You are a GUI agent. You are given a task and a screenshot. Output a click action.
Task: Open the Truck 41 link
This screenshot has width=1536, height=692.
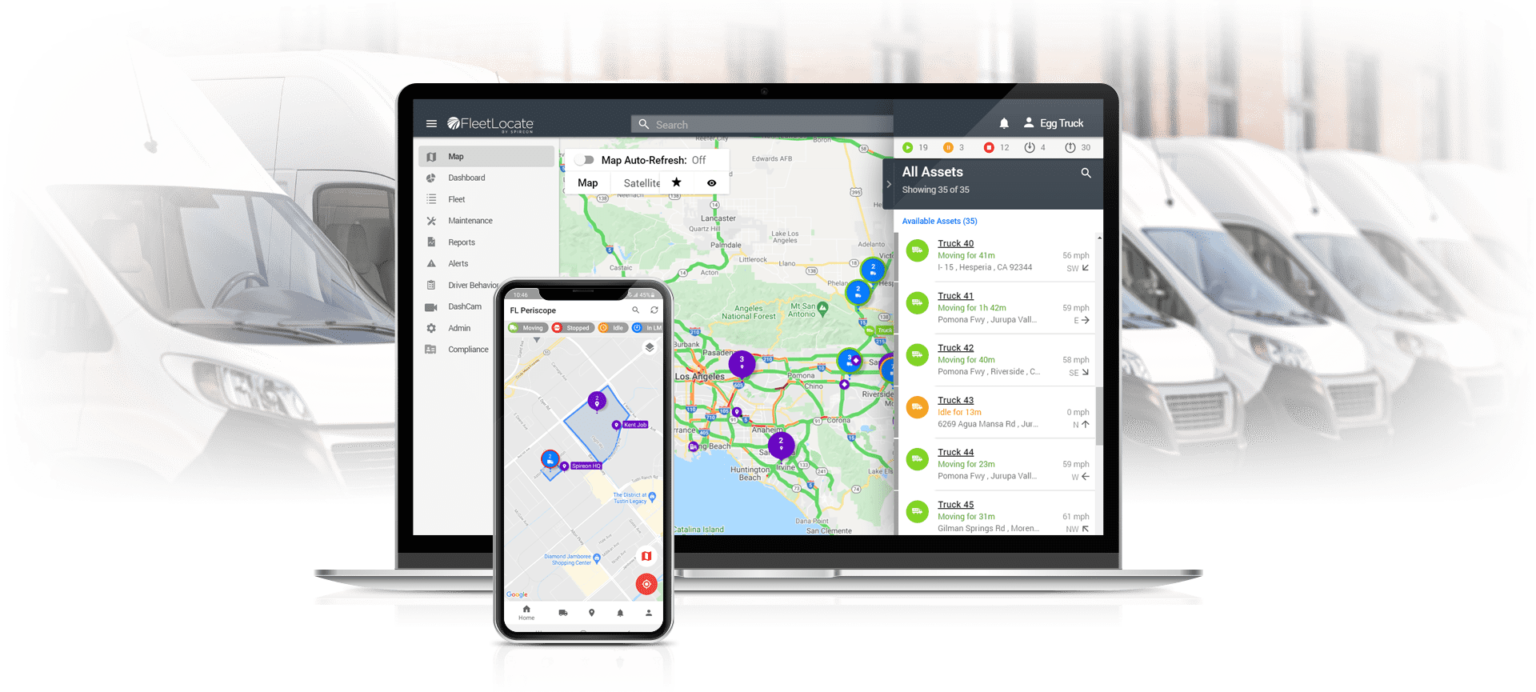[955, 296]
